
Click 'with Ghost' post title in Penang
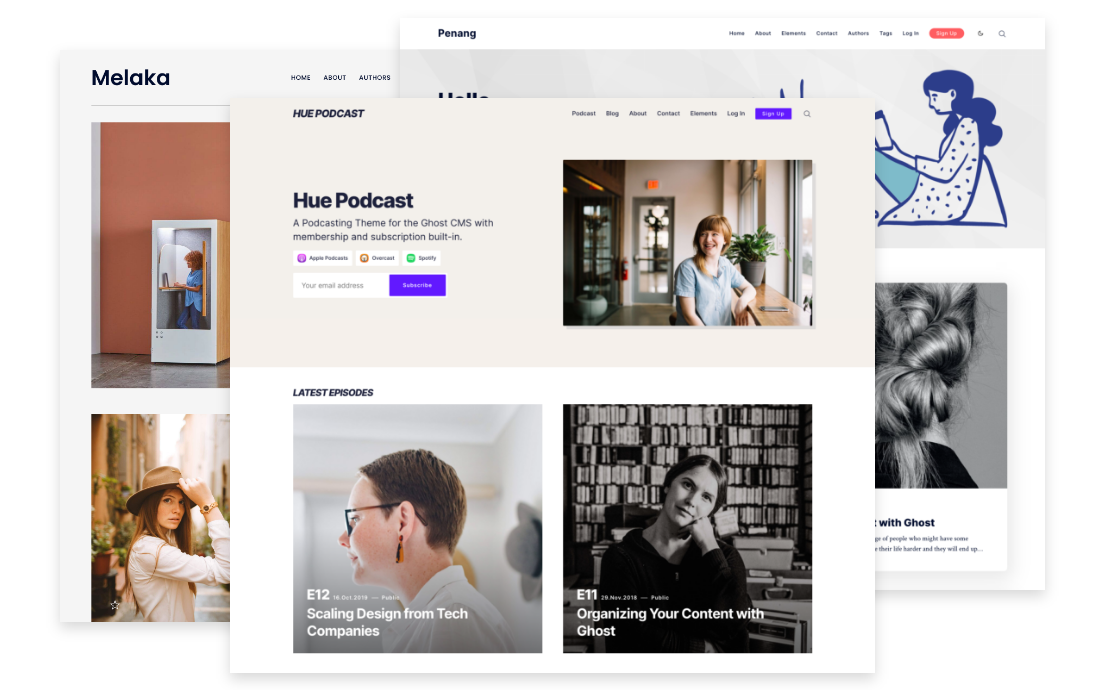point(906,522)
